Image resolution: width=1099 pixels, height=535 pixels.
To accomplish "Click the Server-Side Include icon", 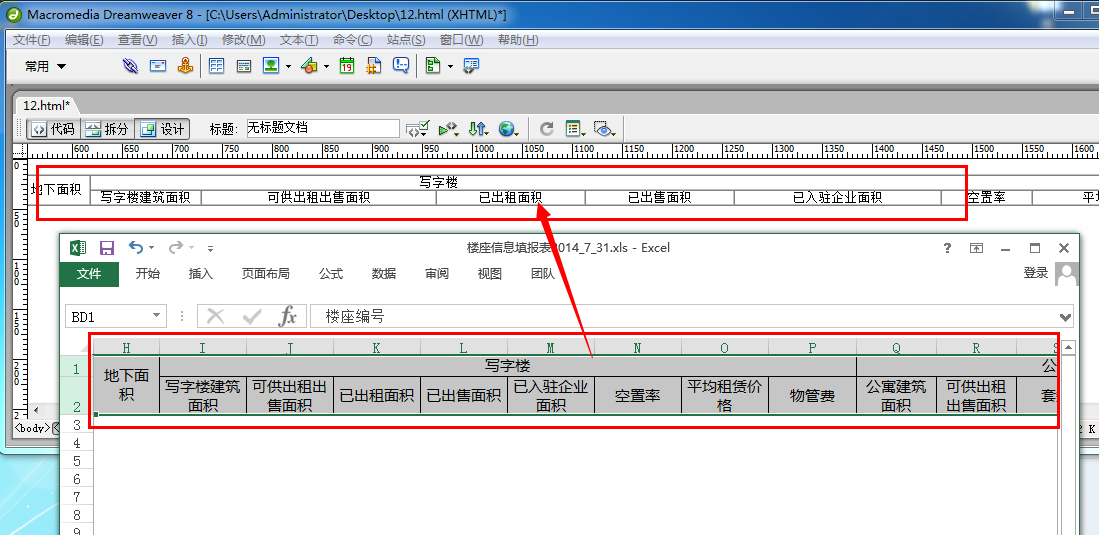I will (374, 66).
